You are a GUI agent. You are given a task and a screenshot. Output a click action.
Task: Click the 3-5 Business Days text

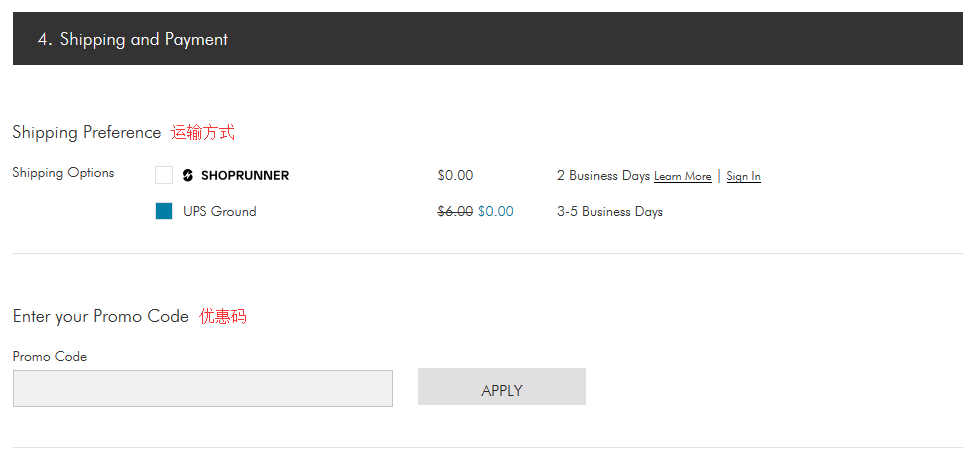pyautogui.click(x=610, y=211)
